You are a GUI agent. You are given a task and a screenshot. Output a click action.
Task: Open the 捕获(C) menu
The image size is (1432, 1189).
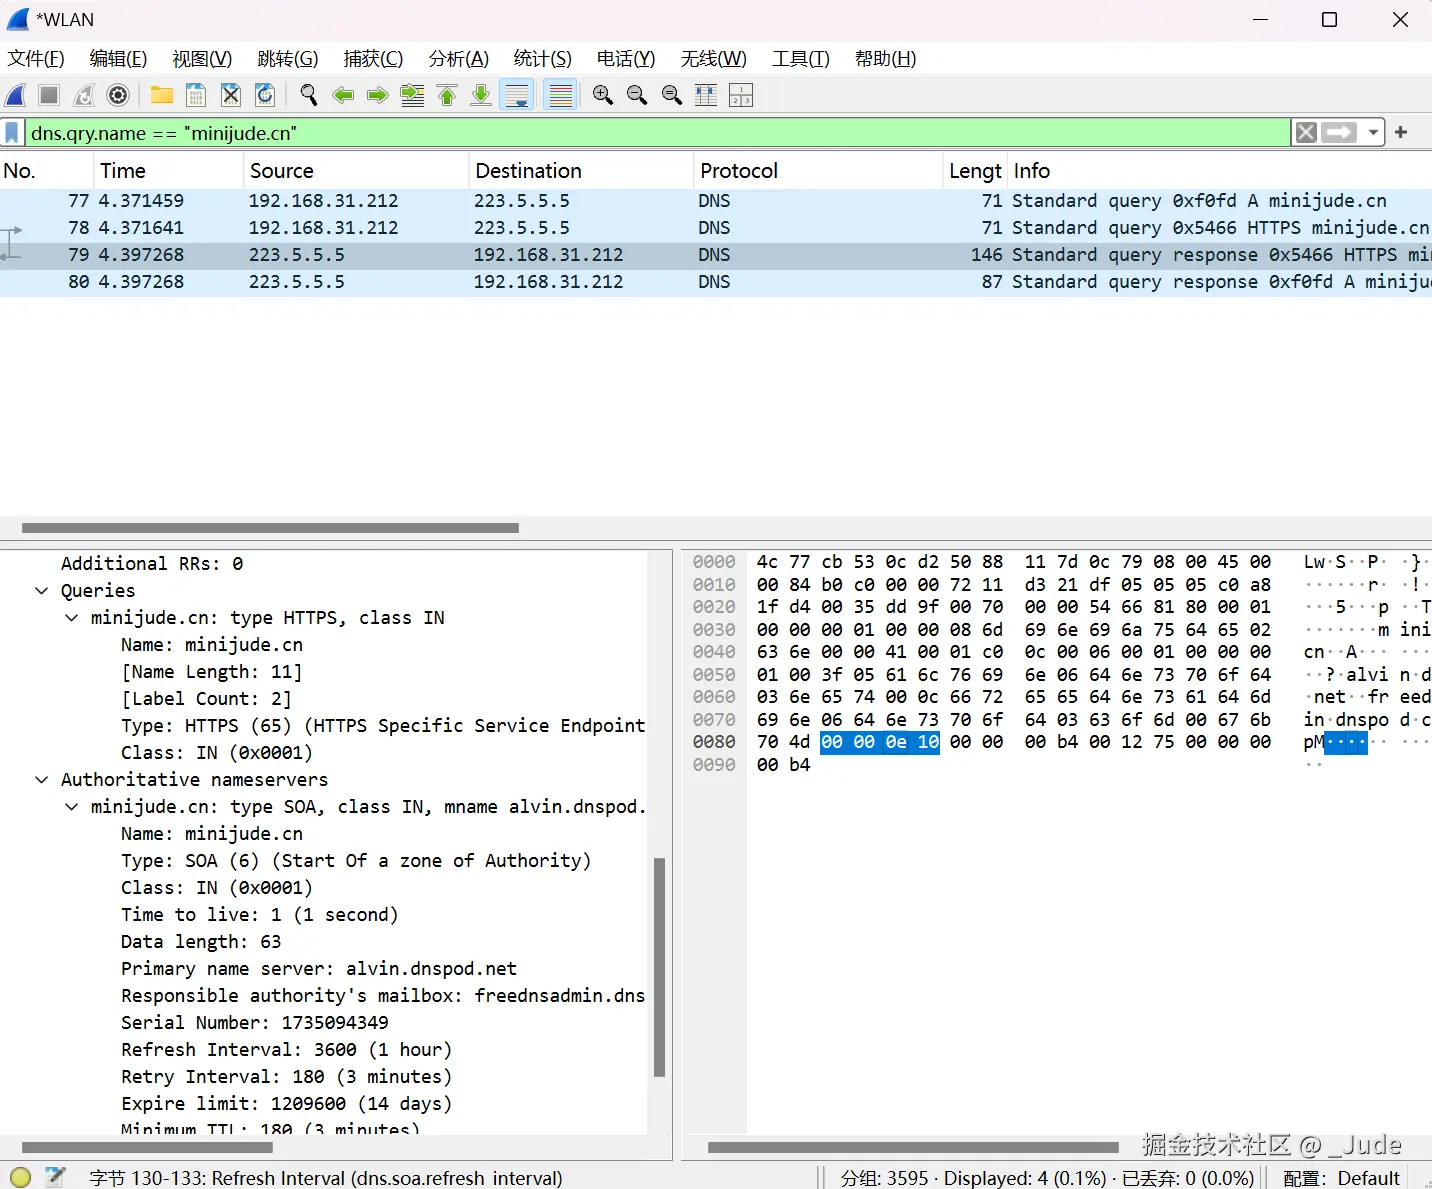click(x=373, y=58)
